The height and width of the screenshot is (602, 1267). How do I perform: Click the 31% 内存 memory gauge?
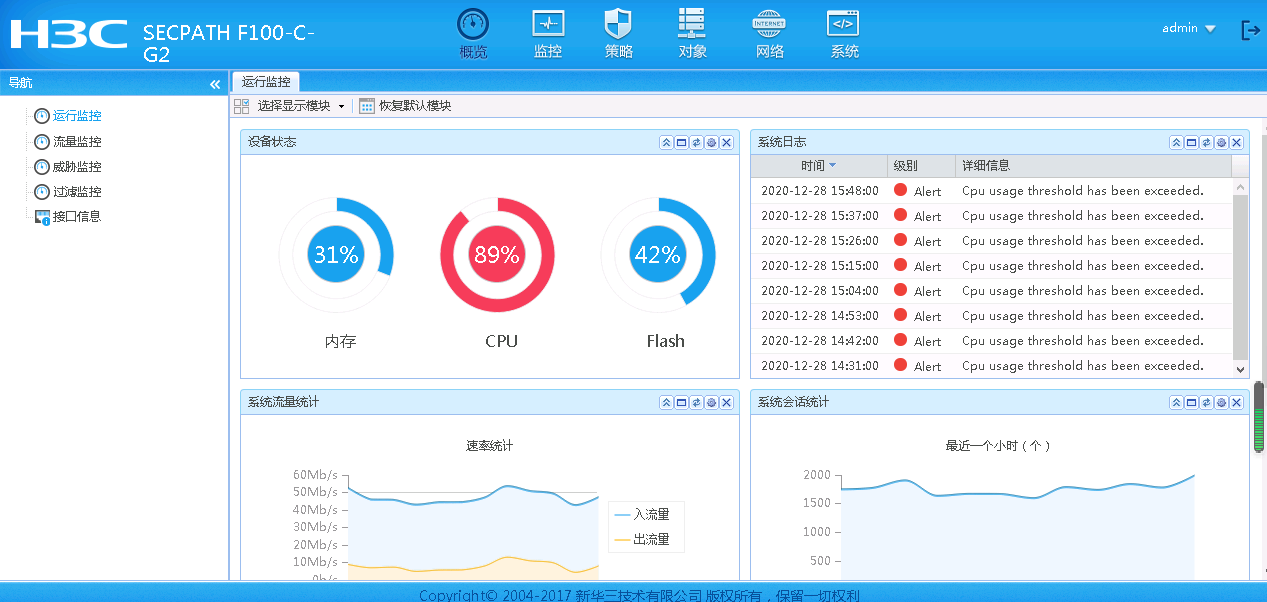click(x=337, y=254)
